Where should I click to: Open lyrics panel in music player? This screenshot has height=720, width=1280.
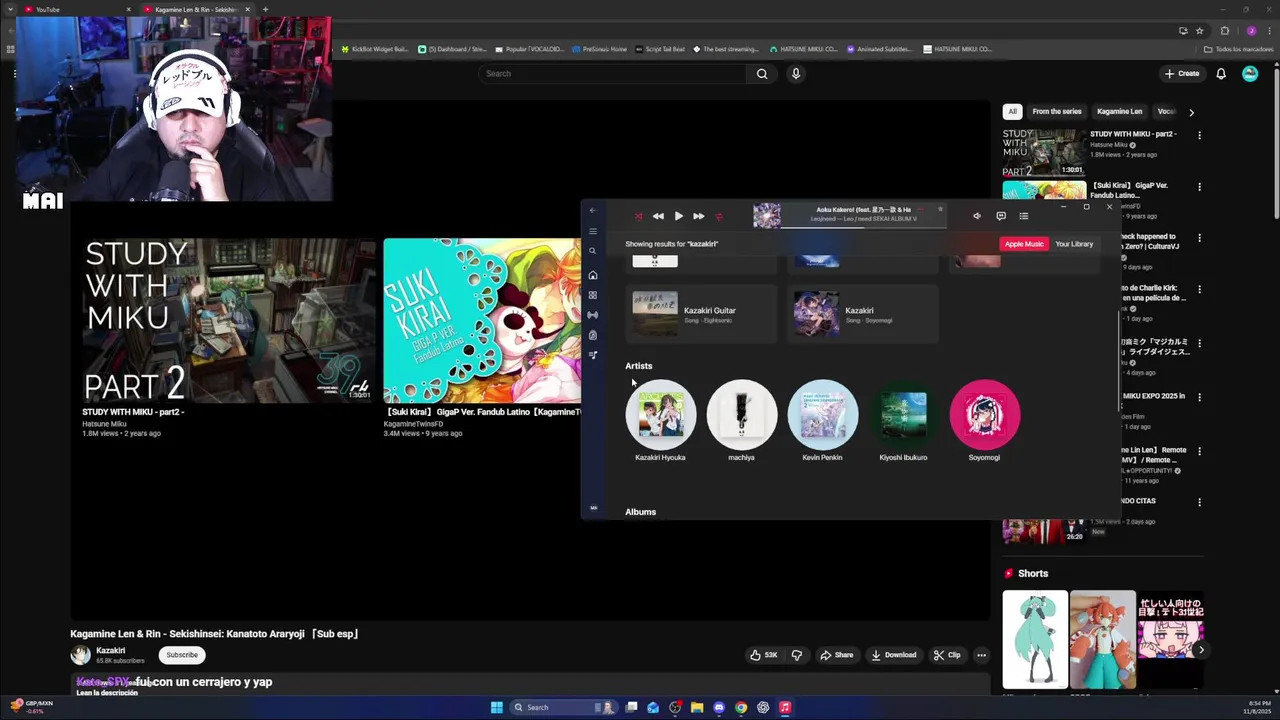(1000, 216)
